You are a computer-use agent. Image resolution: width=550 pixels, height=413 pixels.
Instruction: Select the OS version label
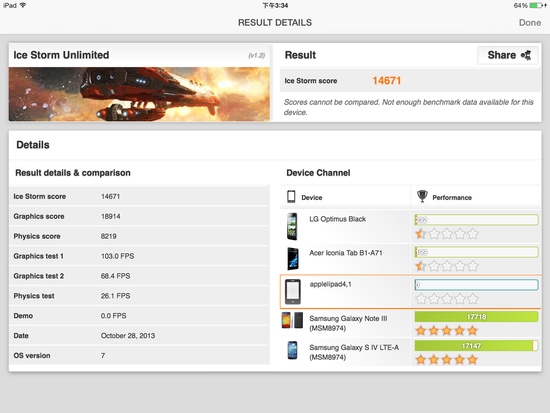point(32,355)
